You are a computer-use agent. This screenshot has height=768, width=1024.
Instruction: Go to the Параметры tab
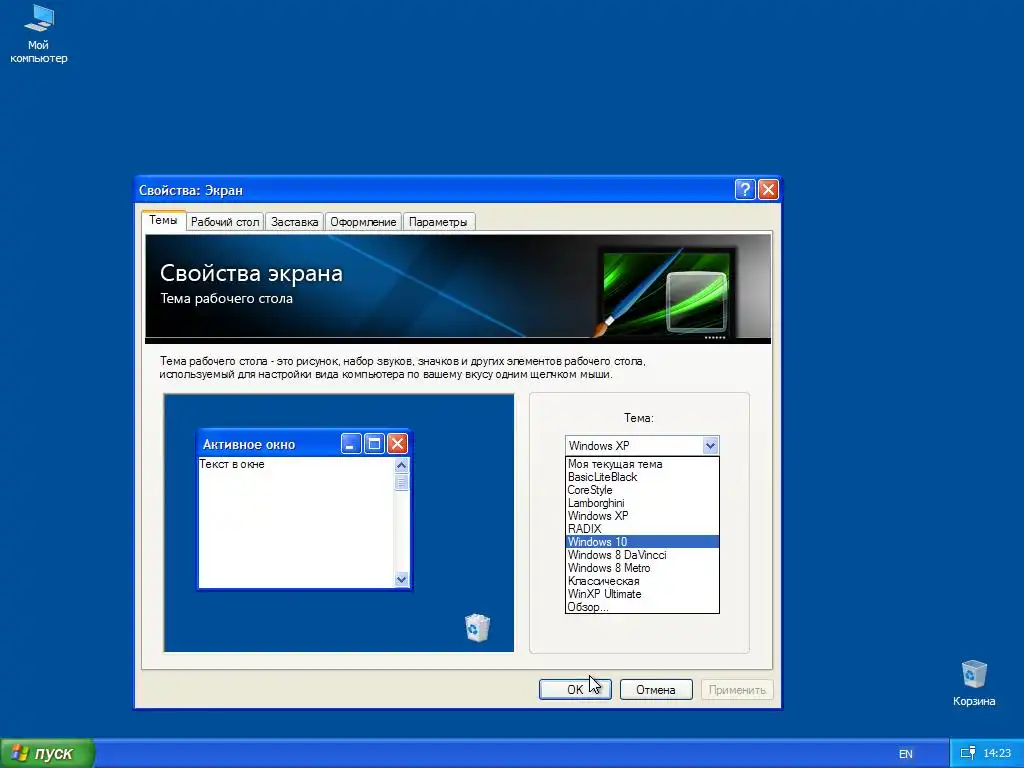(438, 222)
